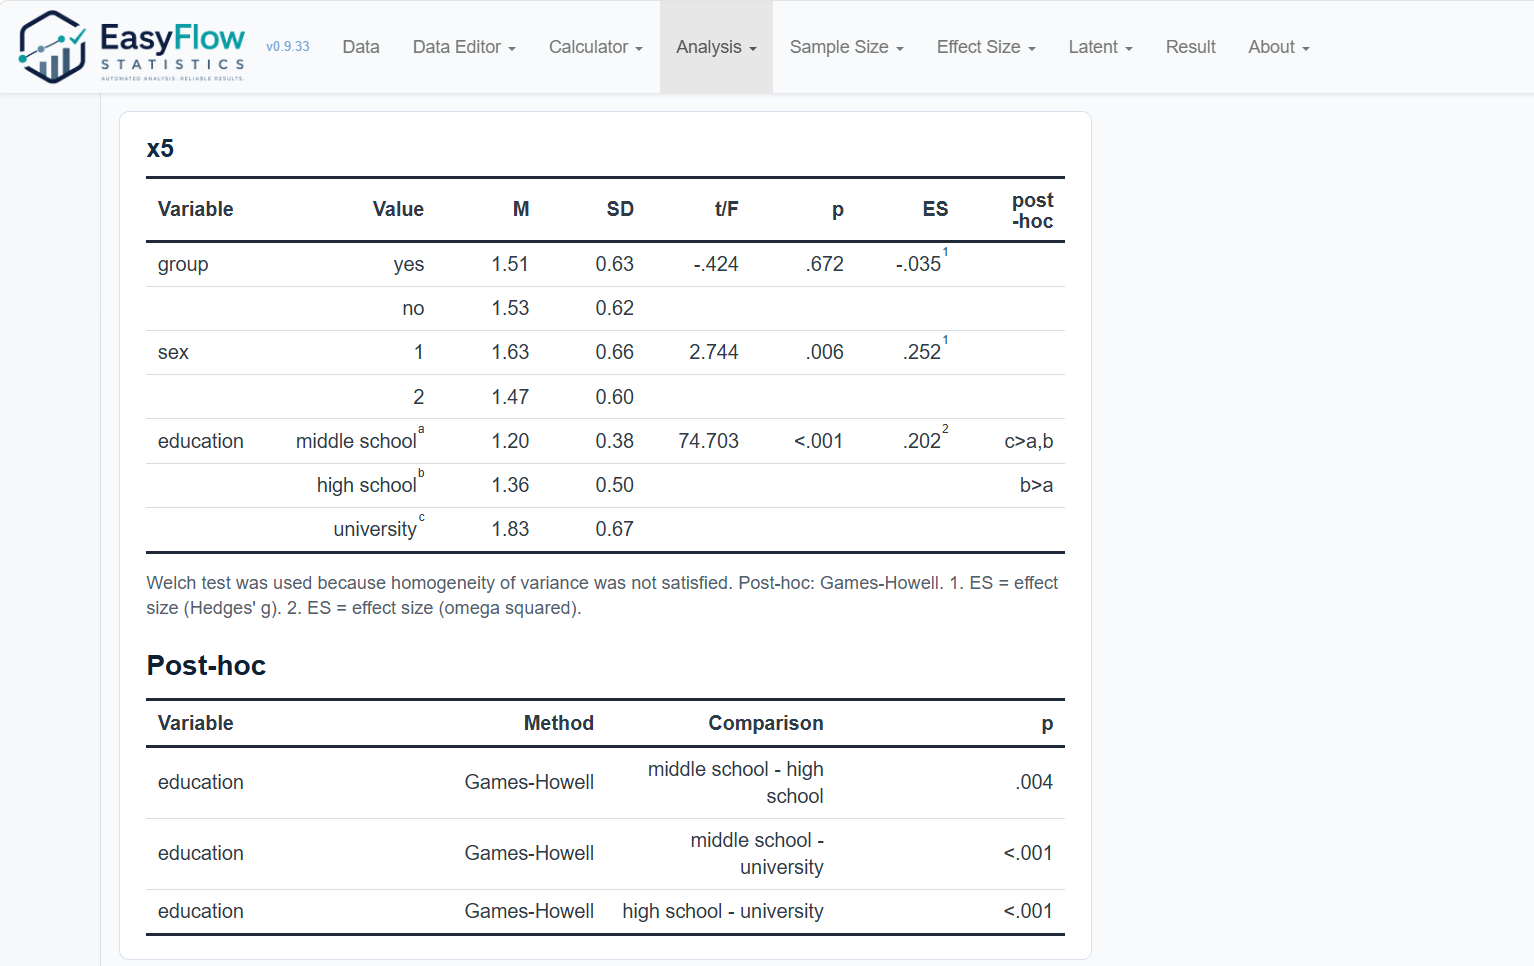Click the effect size .202 cell
The height and width of the screenshot is (966, 1534).
tap(925, 440)
